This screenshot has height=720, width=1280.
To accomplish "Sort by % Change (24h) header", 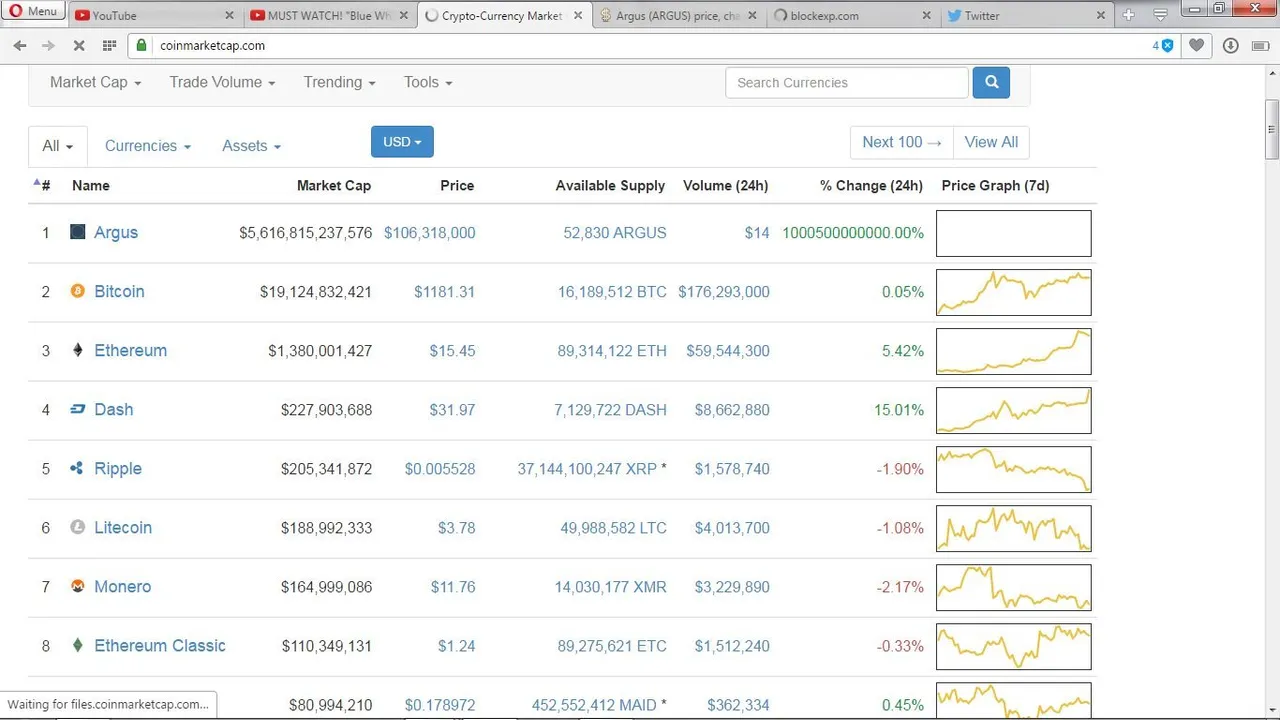I will click(x=871, y=185).
